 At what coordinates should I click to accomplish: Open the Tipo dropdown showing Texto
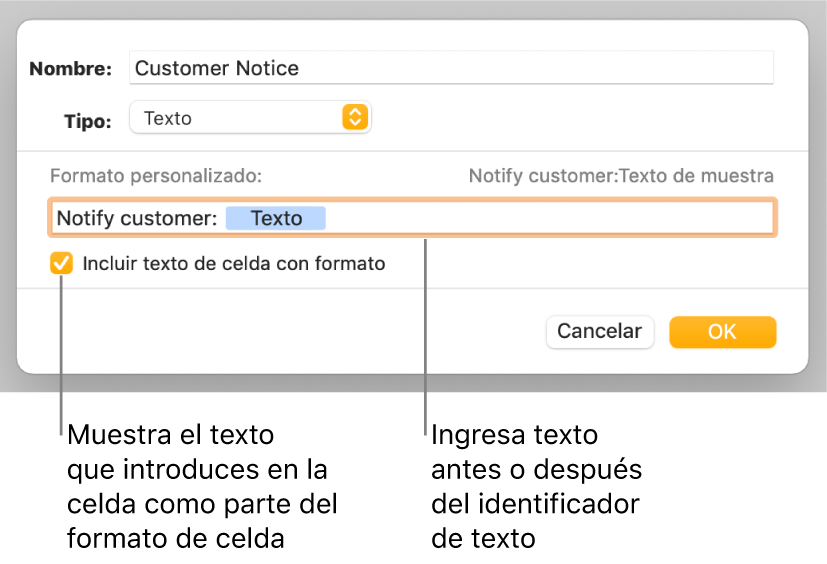[x=250, y=117]
